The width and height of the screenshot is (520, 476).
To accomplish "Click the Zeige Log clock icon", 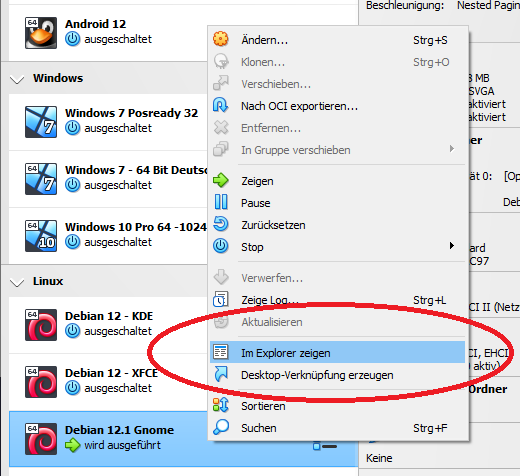I will 221,299.
